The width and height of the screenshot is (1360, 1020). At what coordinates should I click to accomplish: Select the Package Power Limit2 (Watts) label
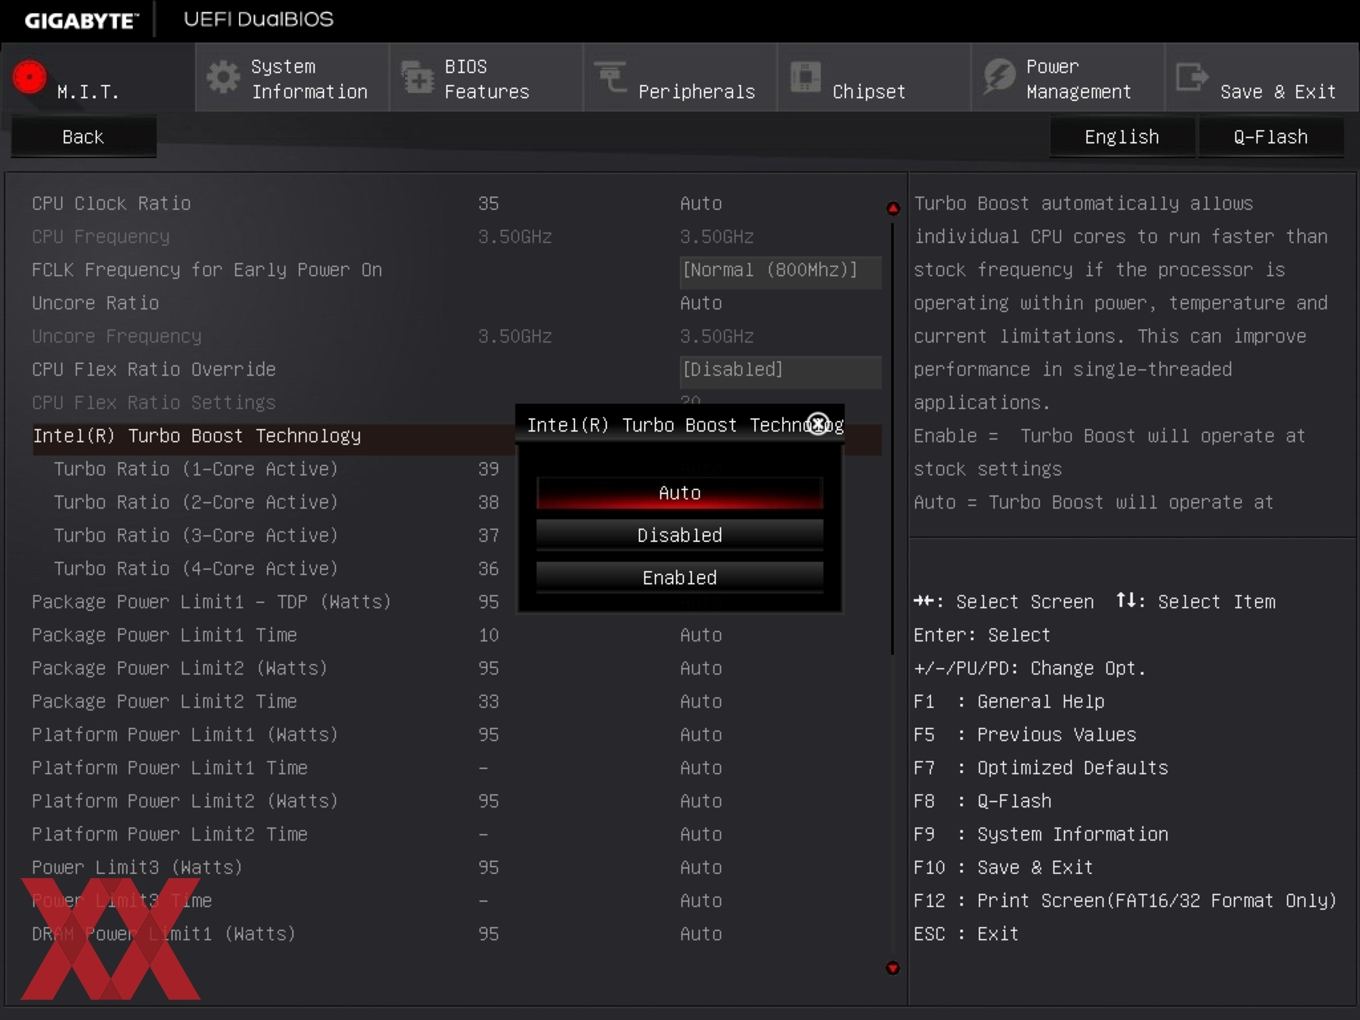coord(179,668)
